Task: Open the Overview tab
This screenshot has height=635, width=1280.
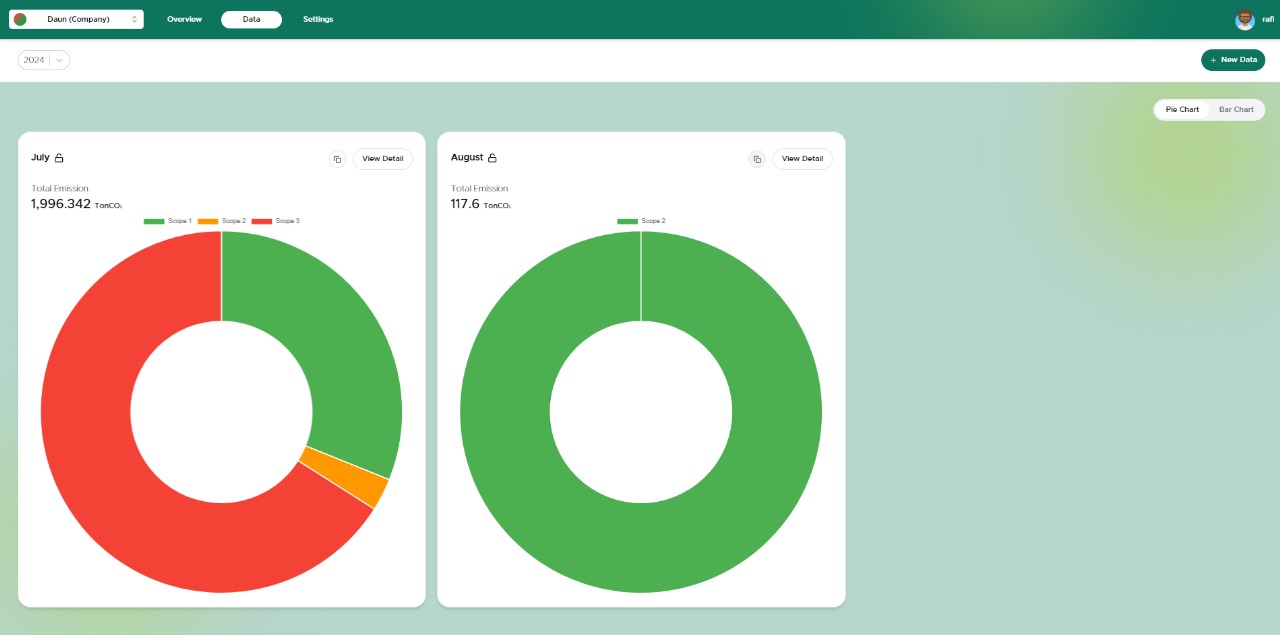Action: 184,19
